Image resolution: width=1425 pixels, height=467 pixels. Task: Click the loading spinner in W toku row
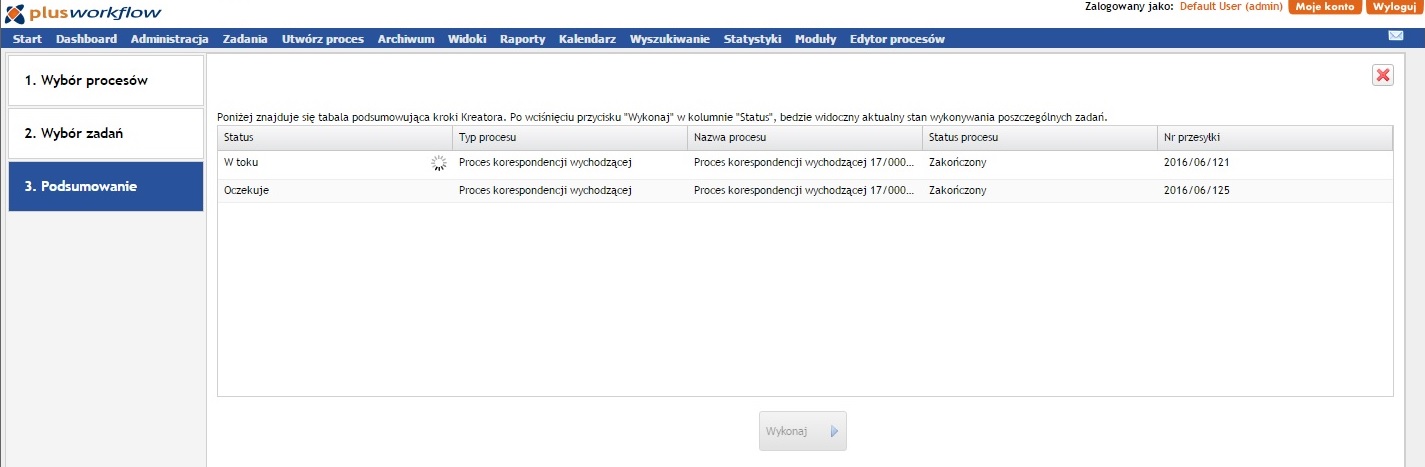(x=438, y=163)
